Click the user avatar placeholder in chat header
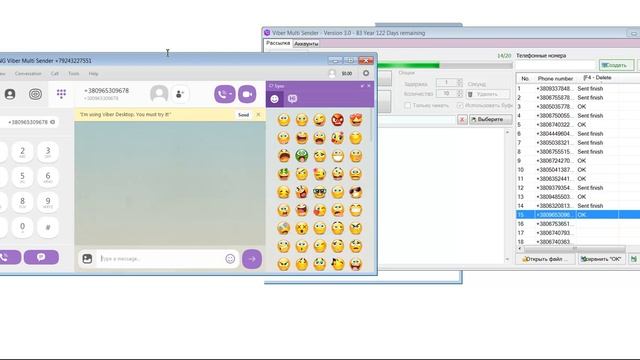The image size is (640, 360). tap(159, 94)
